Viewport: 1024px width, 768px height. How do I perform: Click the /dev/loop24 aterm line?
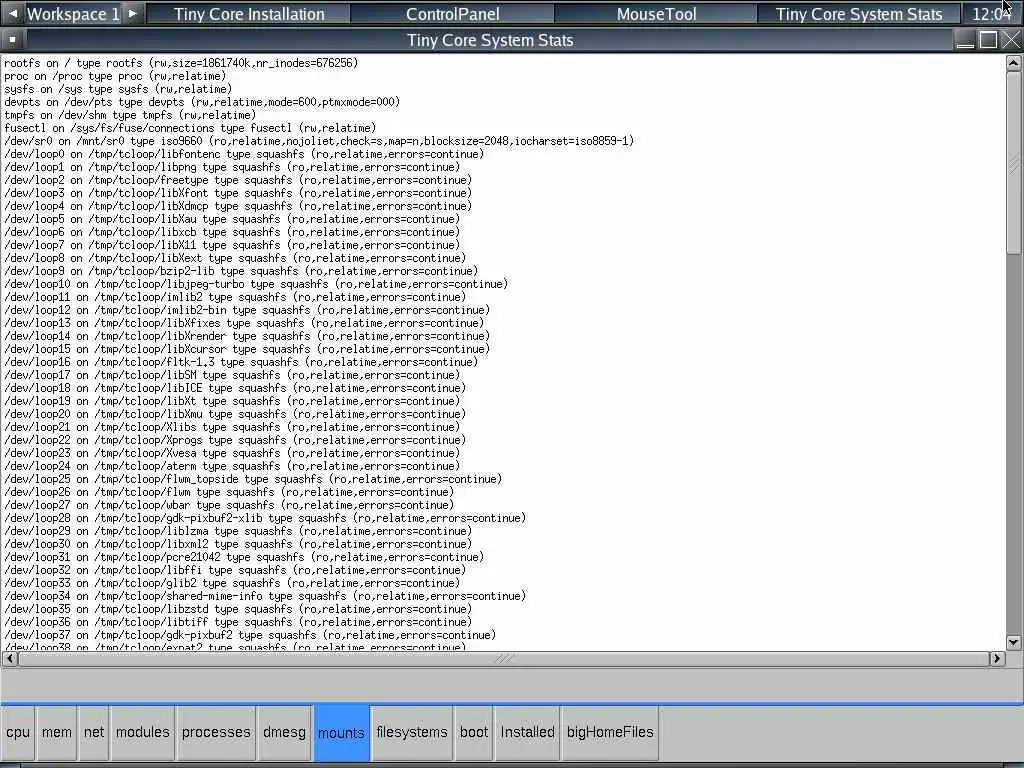[x=232, y=466]
